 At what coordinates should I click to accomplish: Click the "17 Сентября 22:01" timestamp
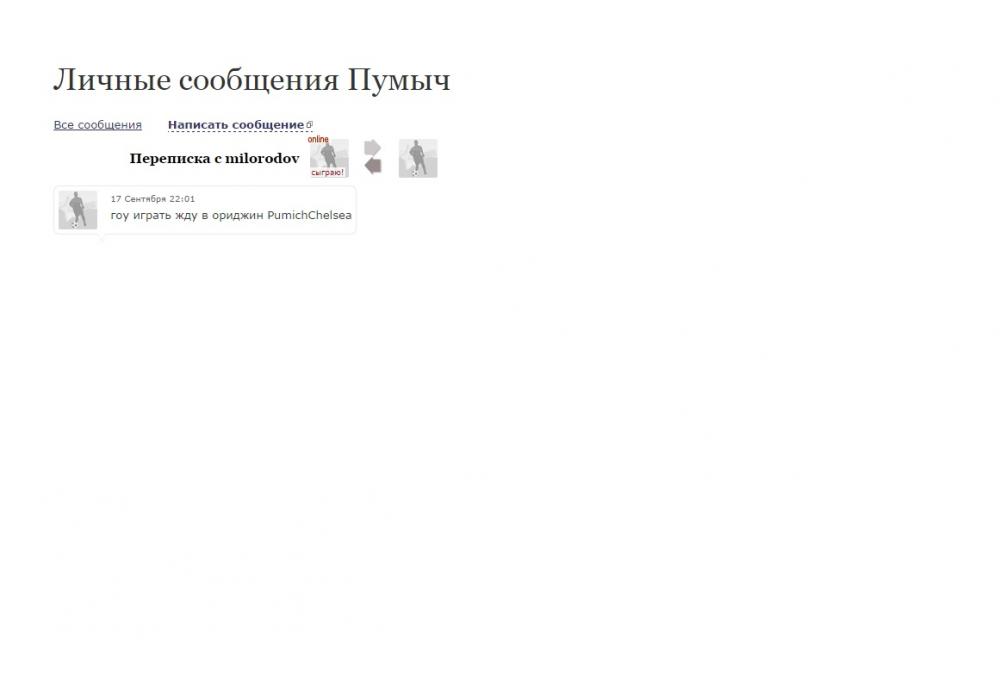tap(153, 199)
